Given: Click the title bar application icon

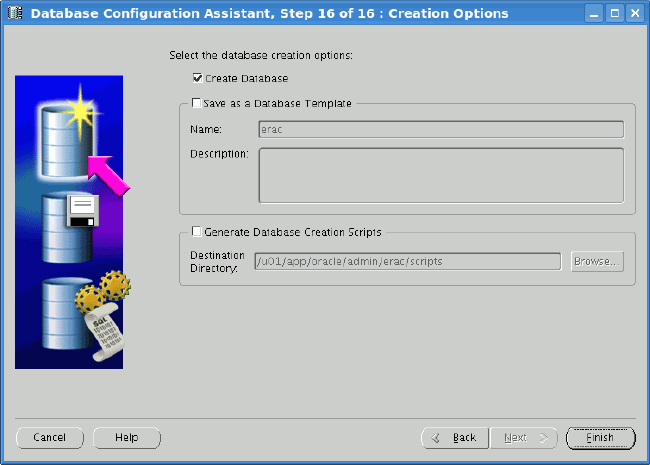Looking at the screenshot, I should click(x=15, y=14).
